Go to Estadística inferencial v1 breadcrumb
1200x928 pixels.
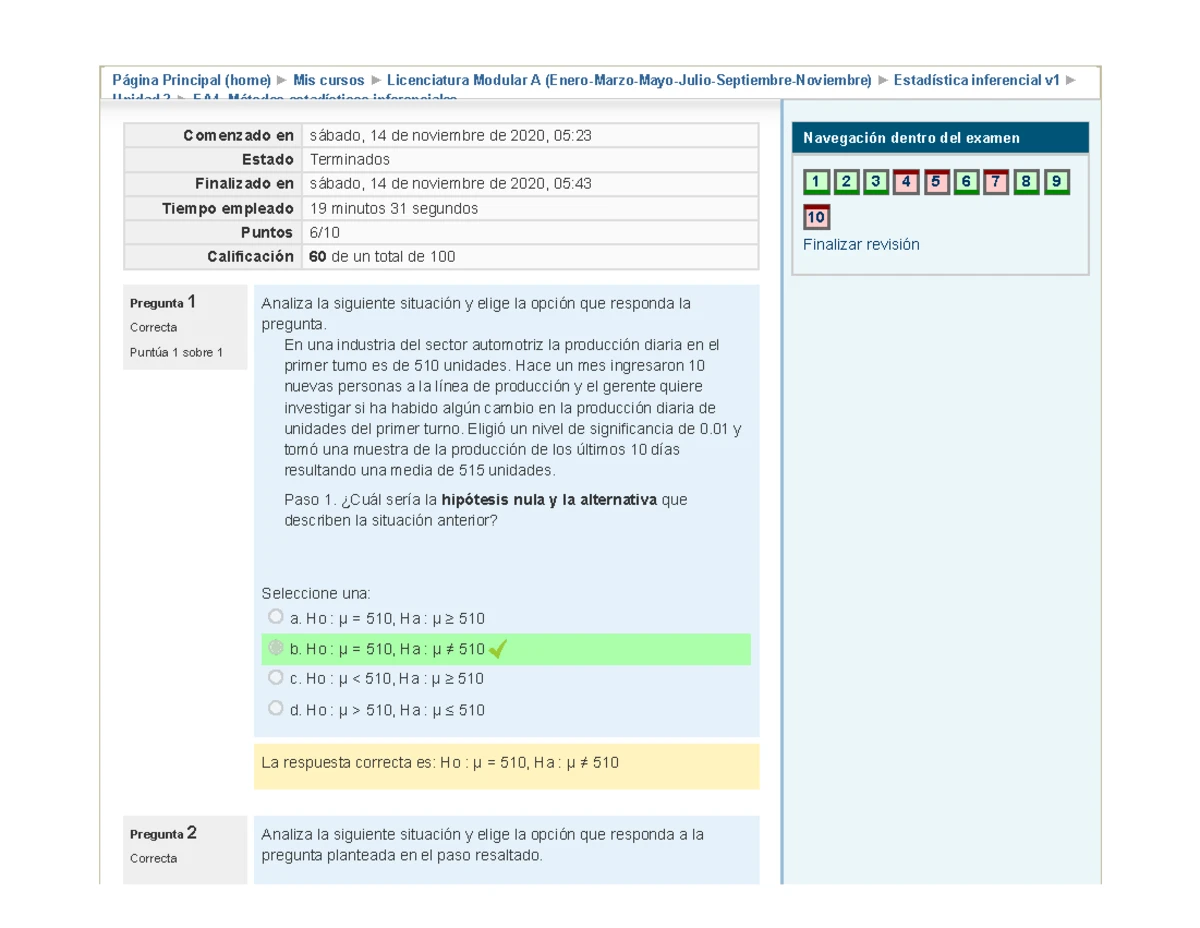(x=976, y=80)
